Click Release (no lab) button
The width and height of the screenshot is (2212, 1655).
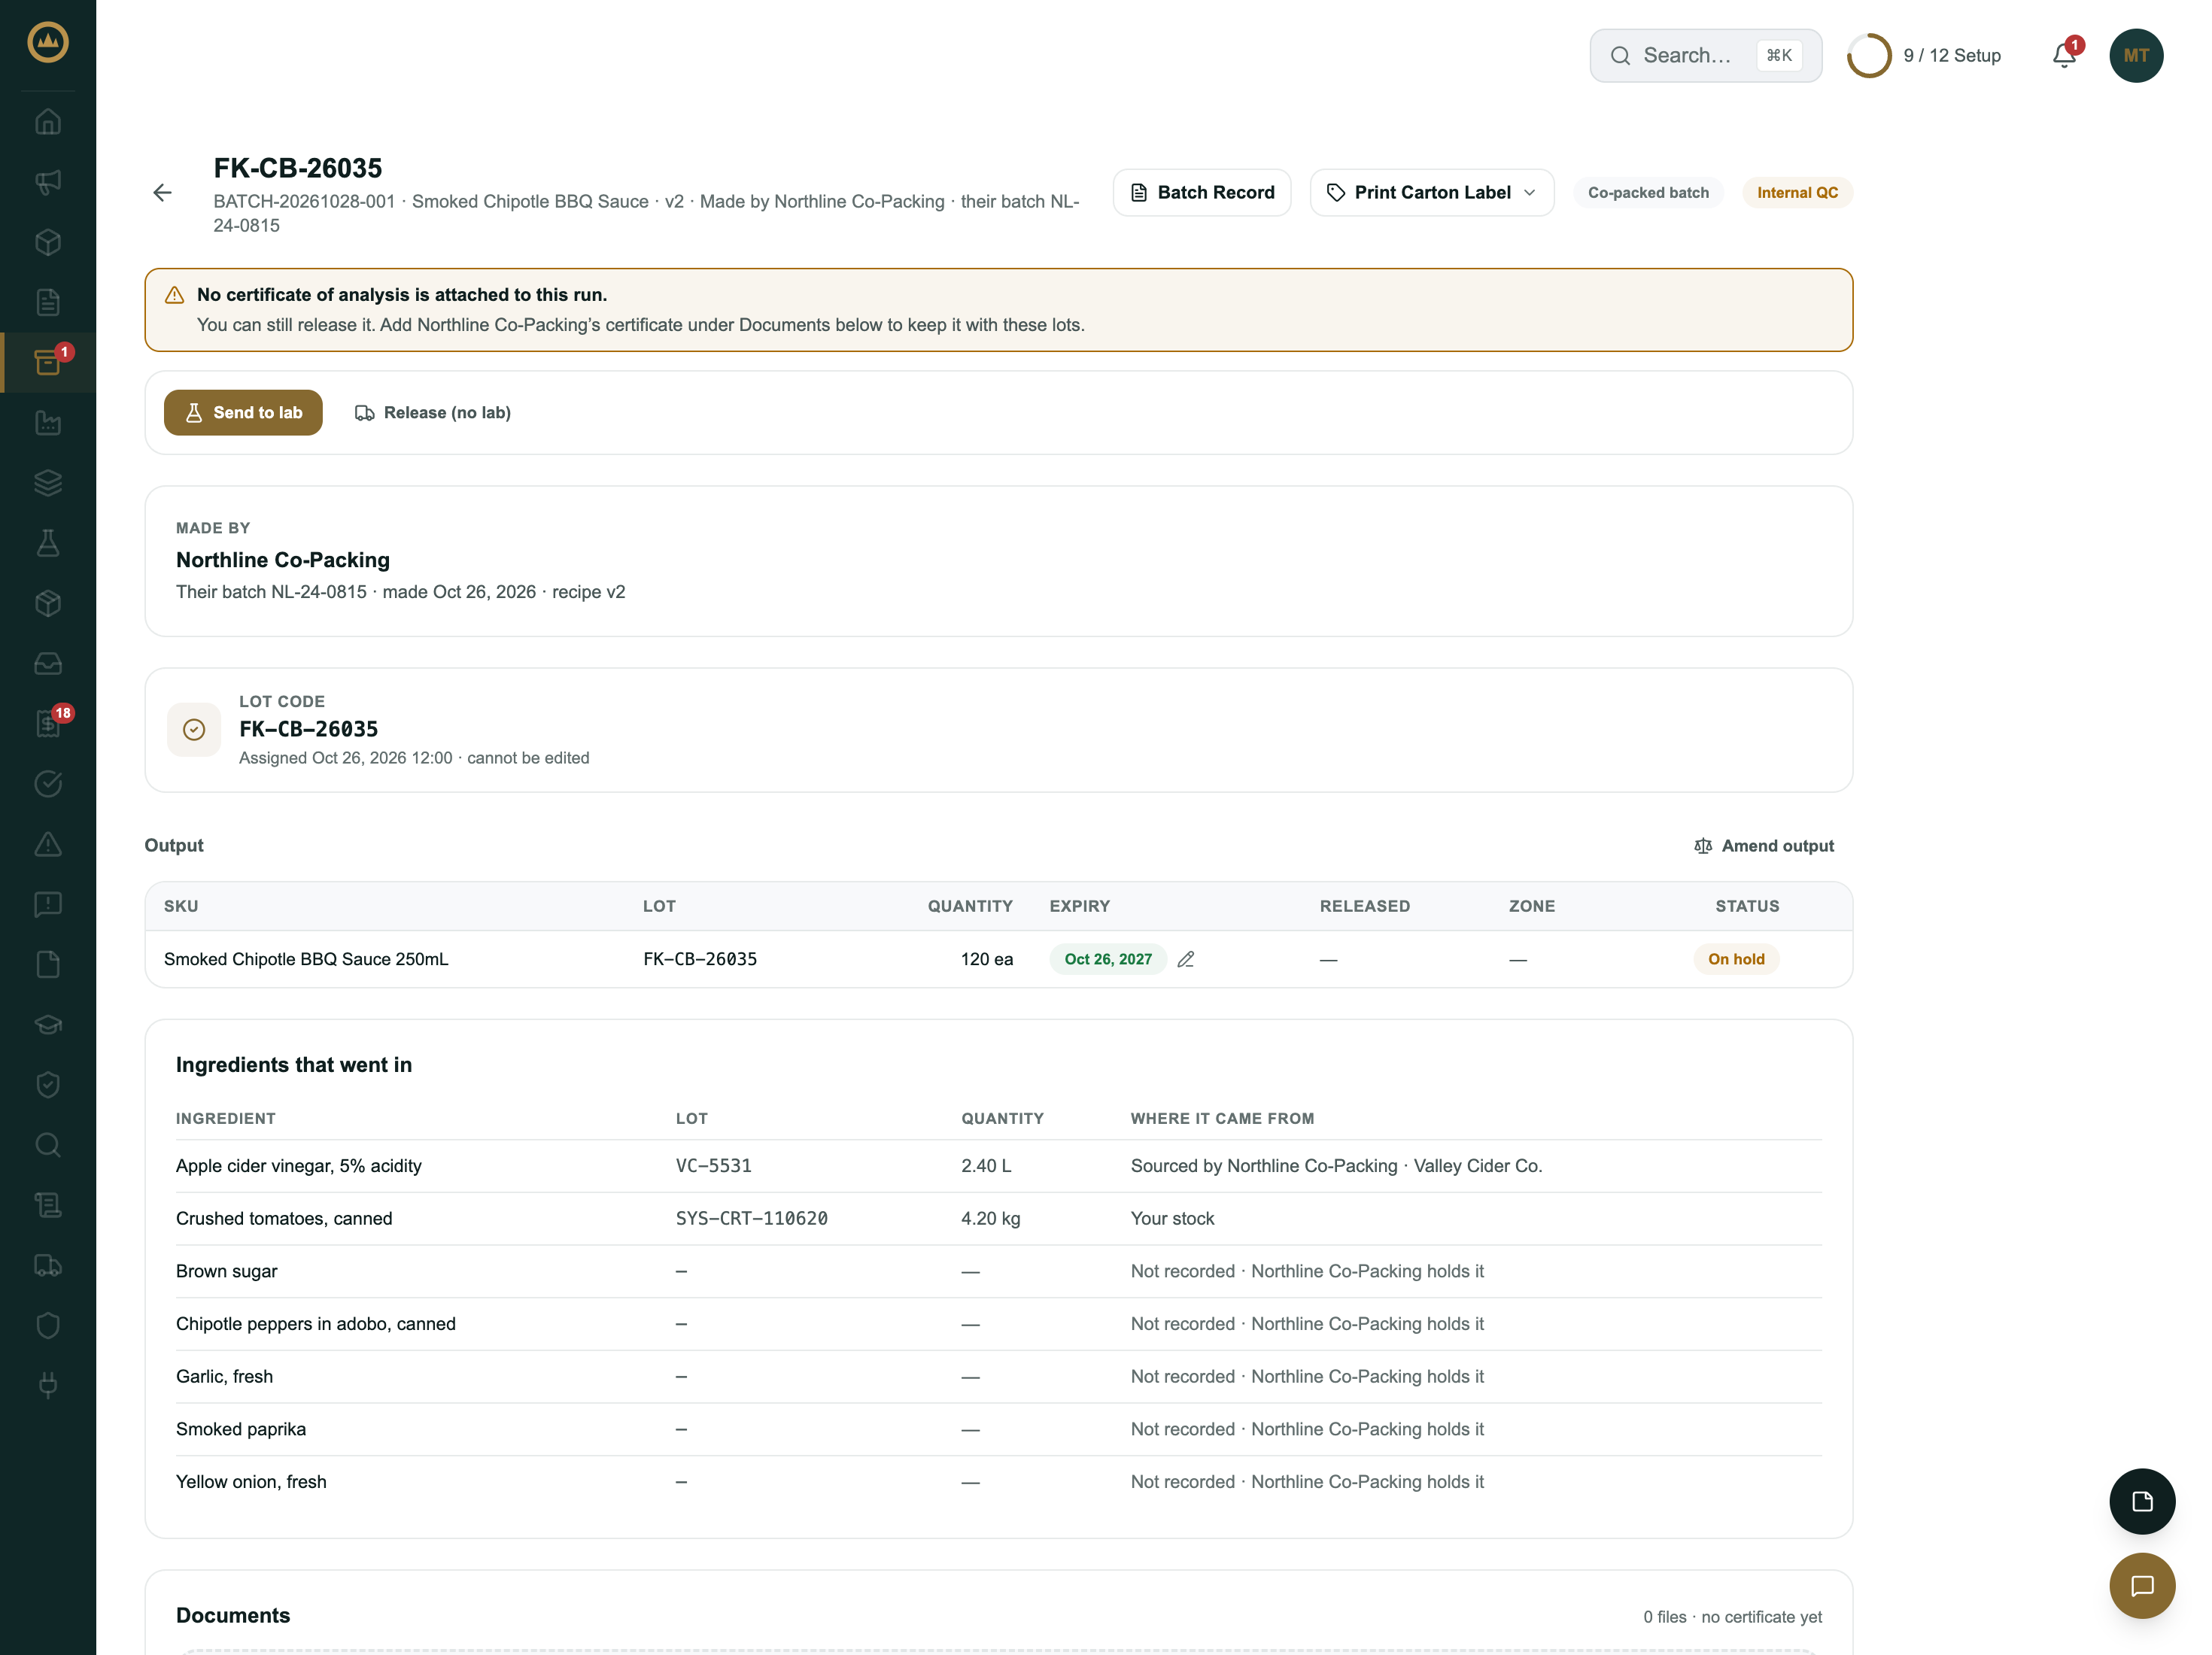coord(433,413)
